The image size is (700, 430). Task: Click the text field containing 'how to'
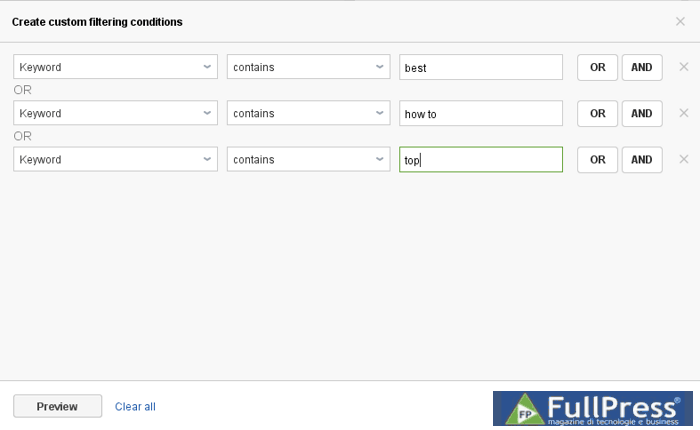[x=480, y=113]
